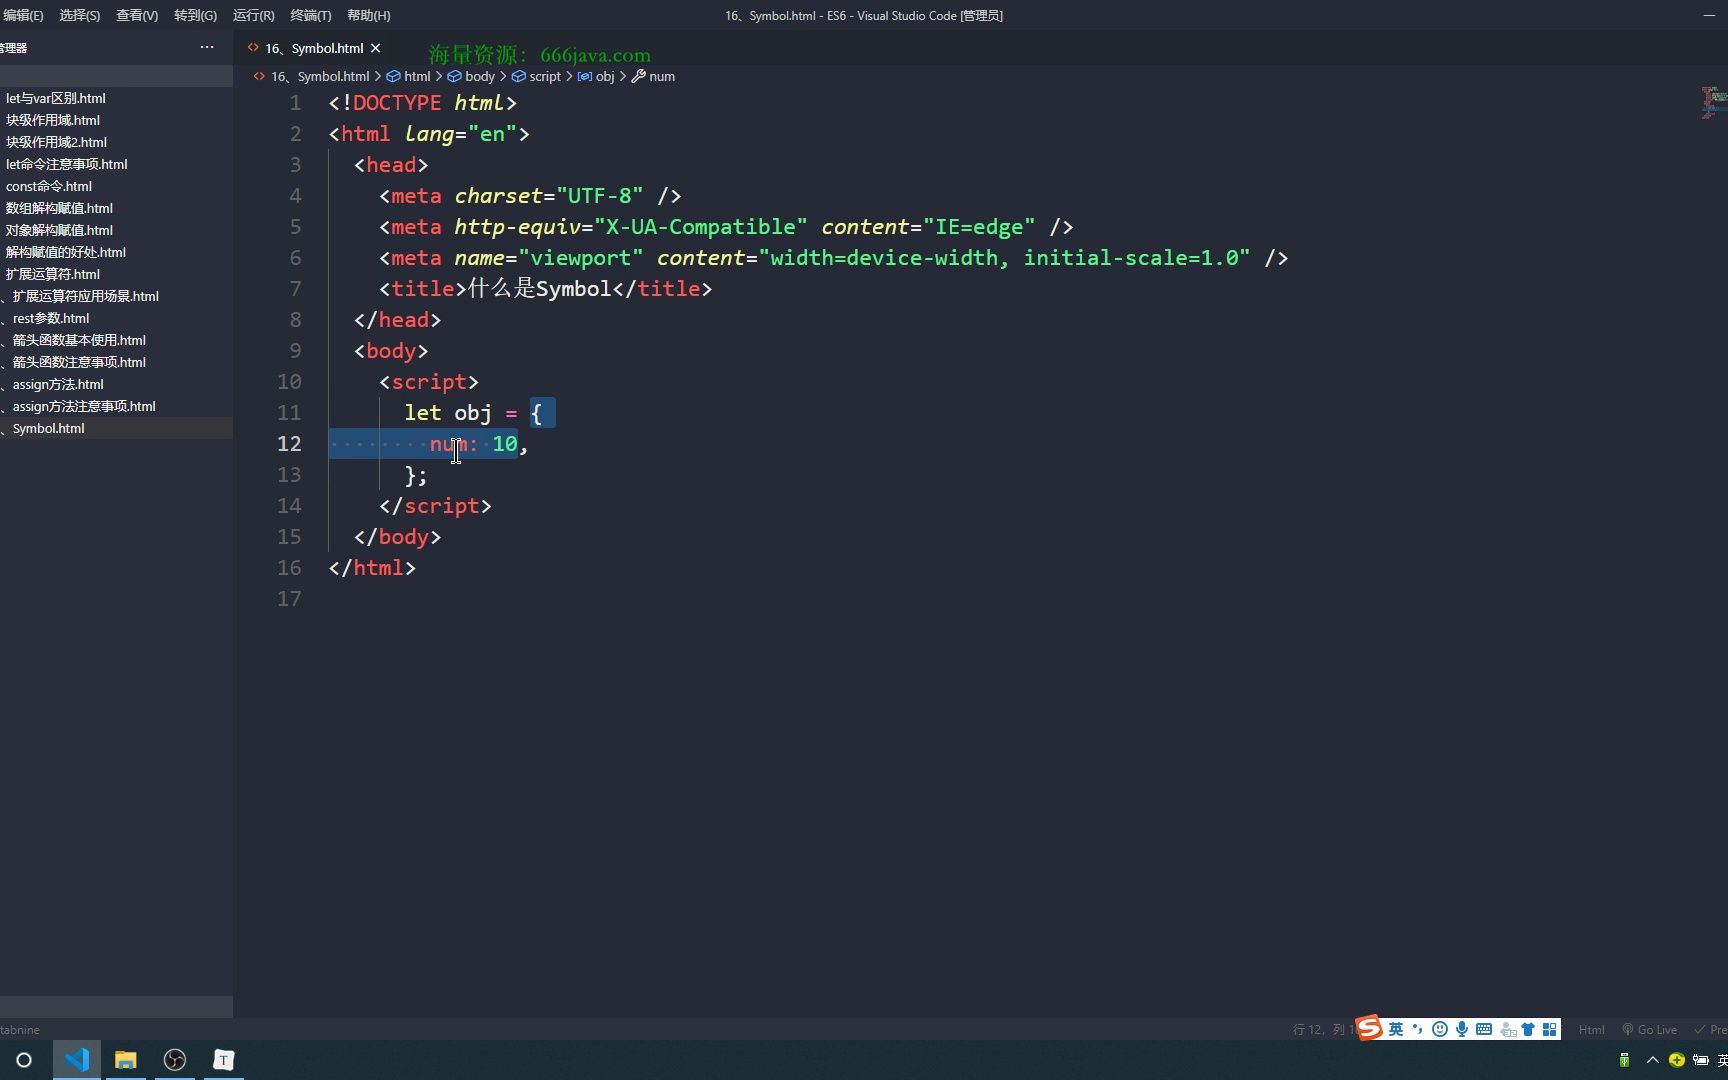Click line number 10 in the gutter
1728x1080 pixels.
(x=289, y=382)
